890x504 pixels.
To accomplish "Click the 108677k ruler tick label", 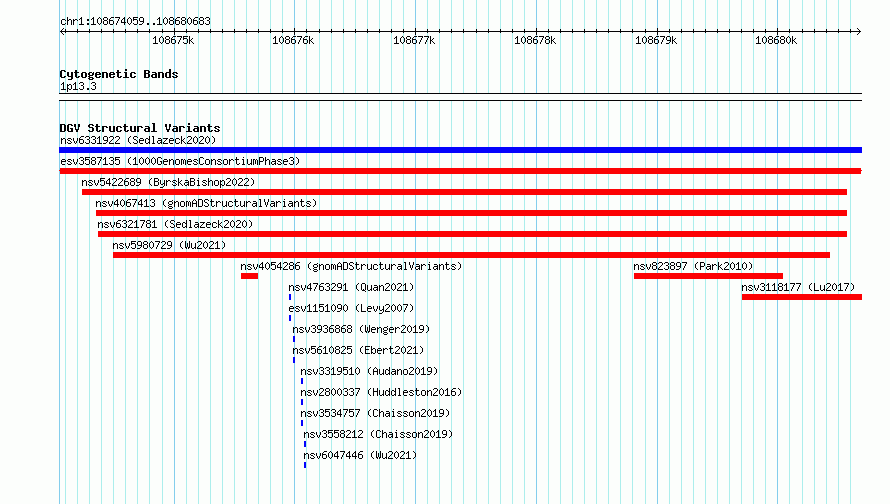I will 414,40.
